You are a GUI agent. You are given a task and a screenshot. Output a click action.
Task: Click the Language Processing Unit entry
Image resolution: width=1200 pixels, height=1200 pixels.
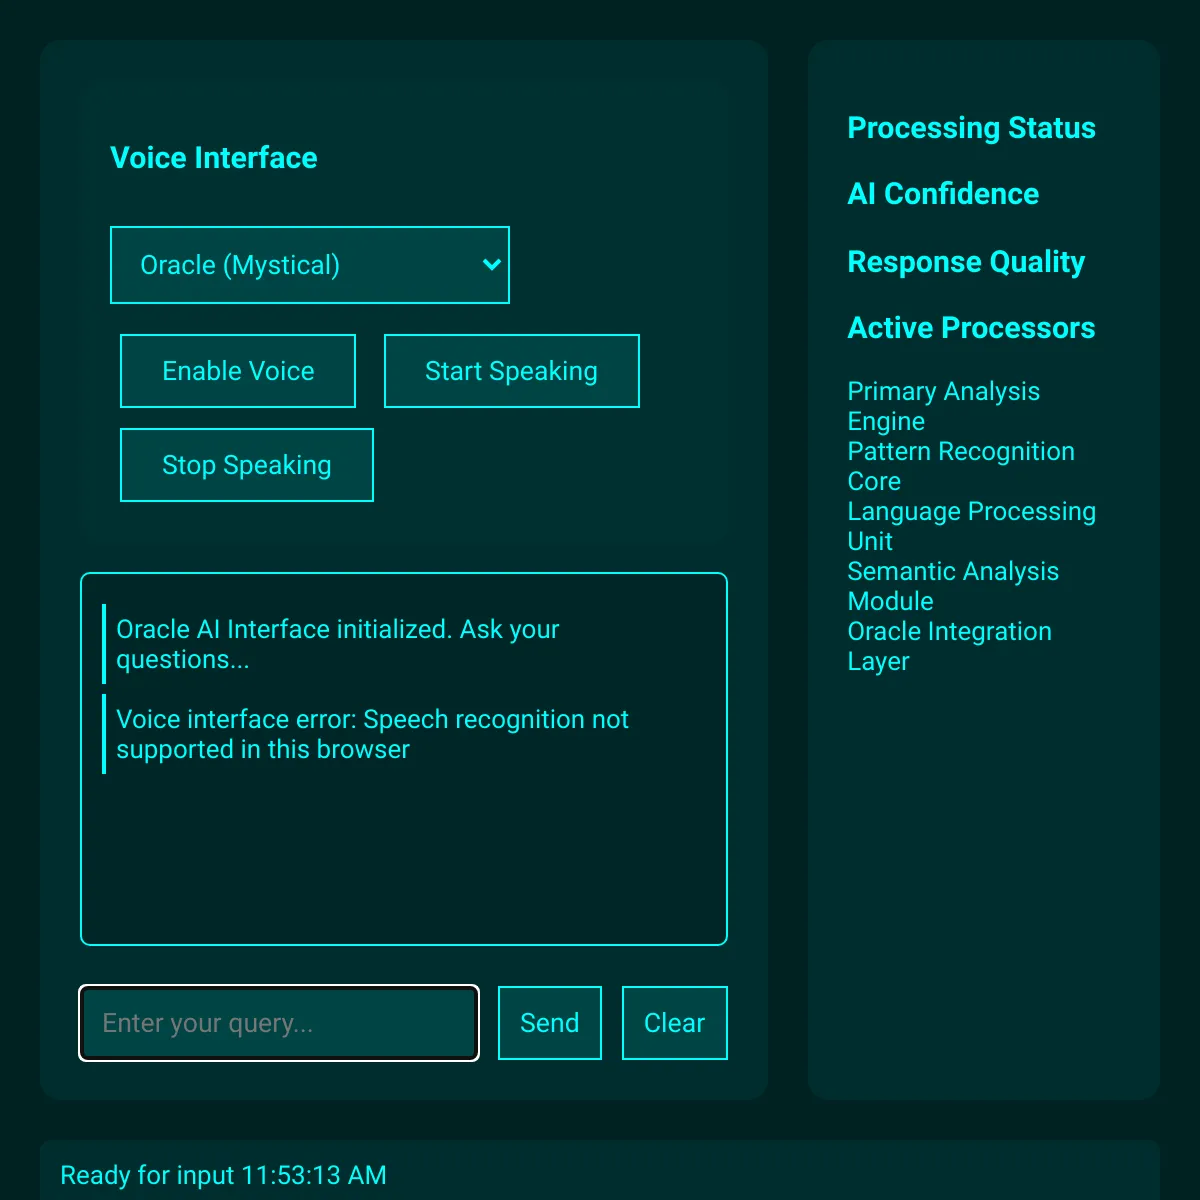point(971,526)
